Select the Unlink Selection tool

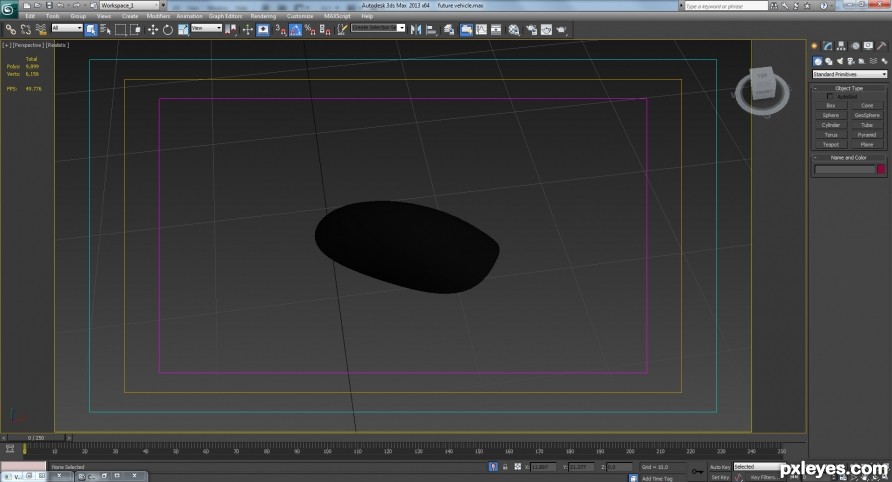(x=26, y=30)
